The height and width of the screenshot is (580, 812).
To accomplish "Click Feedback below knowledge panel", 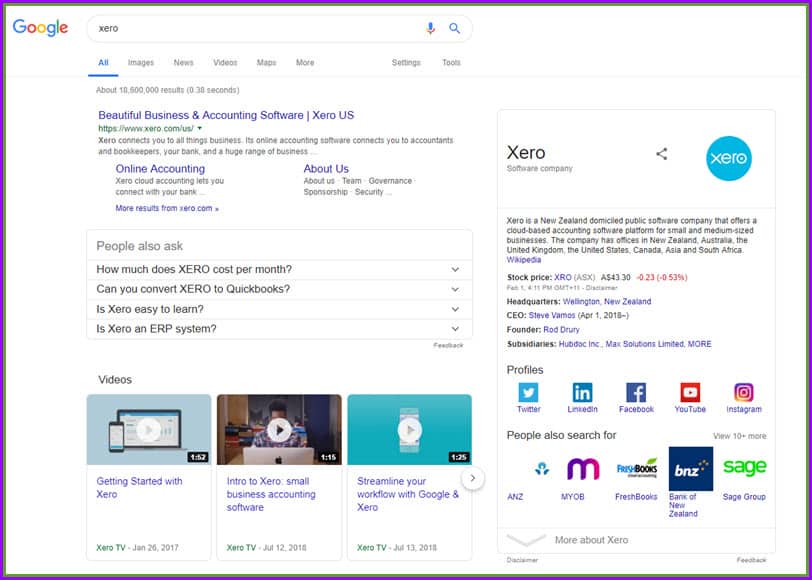I will pyautogui.click(x=751, y=560).
